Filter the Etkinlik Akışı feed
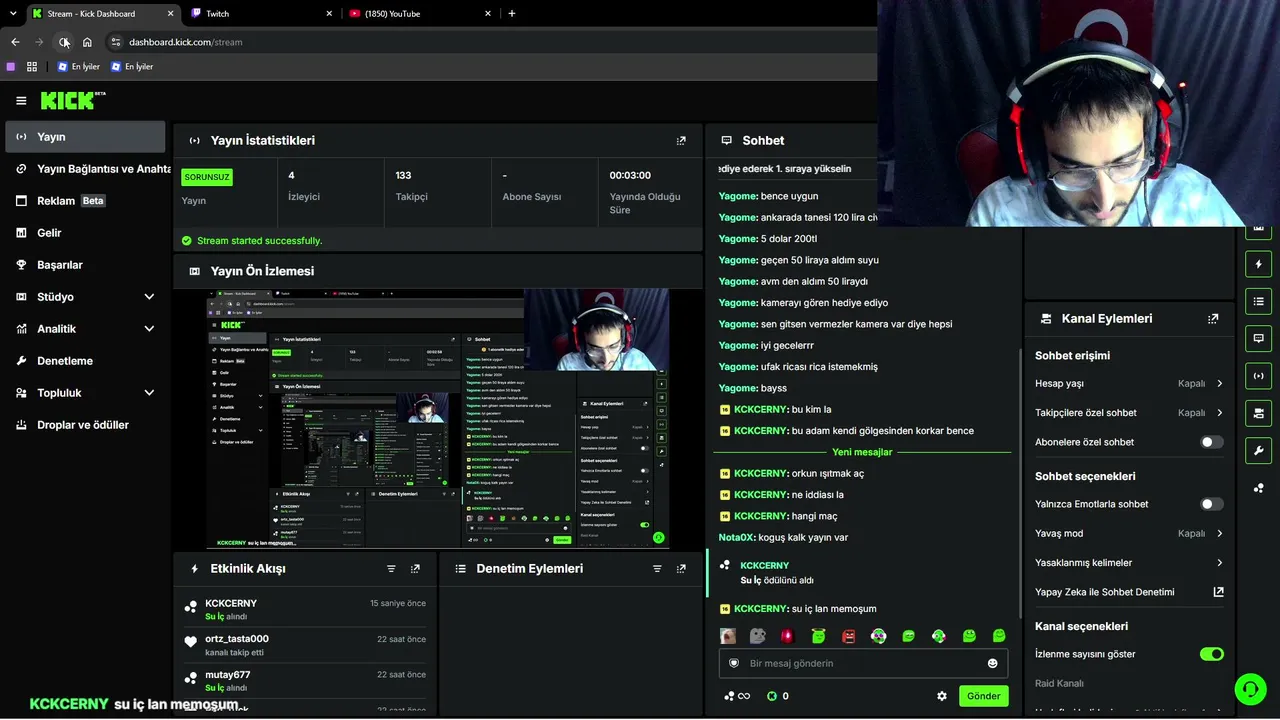1280x720 pixels. (391, 569)
